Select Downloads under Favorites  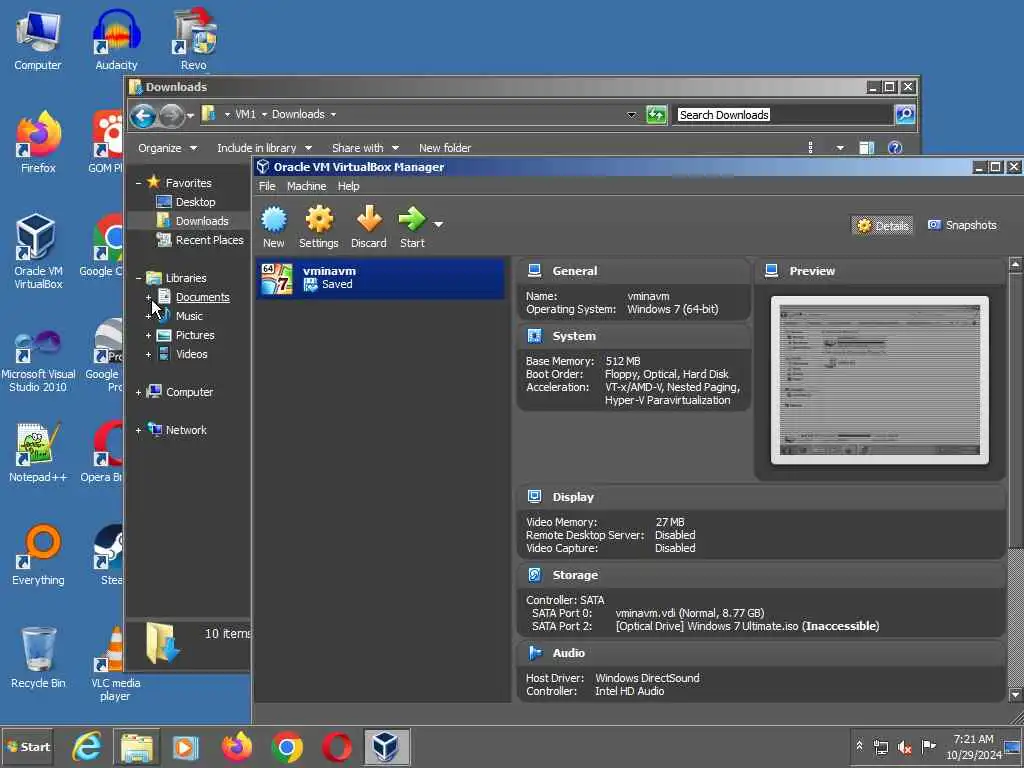[202, 221]
